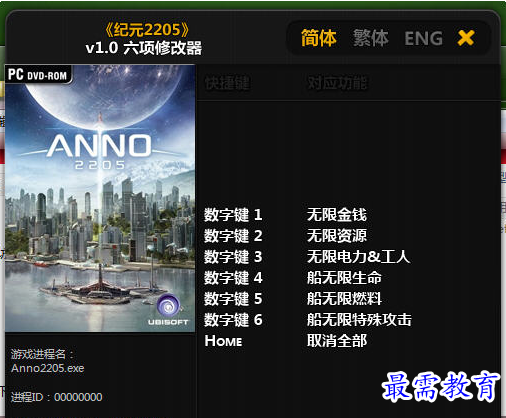This screenshot has height=418, width=506.
Task: Click the 对应功能 column header
Action: point(337,83)
